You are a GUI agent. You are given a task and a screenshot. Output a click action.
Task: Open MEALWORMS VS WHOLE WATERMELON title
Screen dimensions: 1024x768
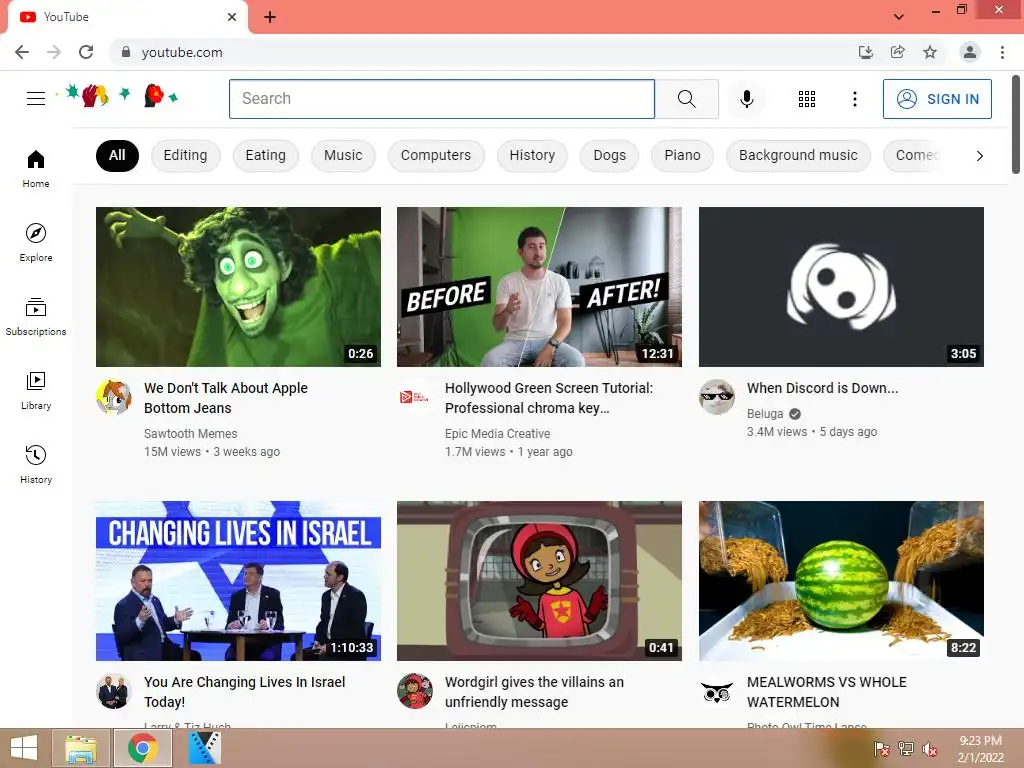point(826,692)
